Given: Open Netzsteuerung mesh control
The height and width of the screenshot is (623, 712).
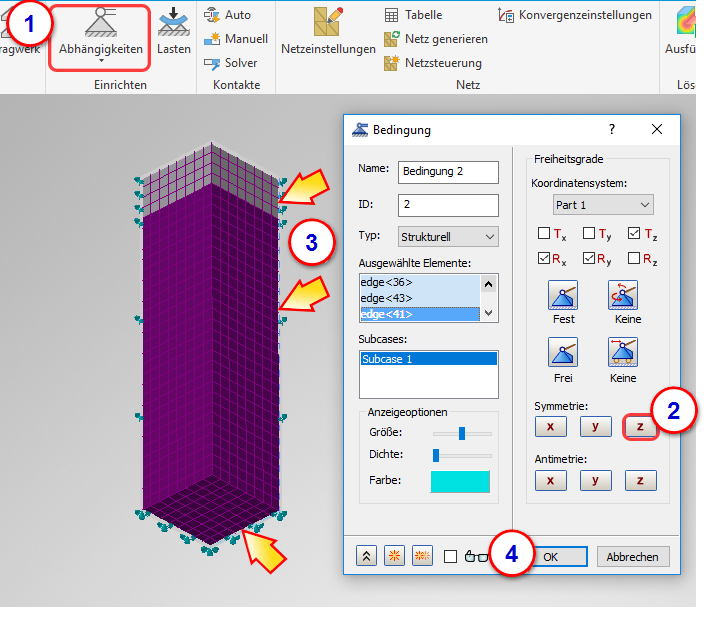Looking at the screenshot, I should (x=433, y=63).
